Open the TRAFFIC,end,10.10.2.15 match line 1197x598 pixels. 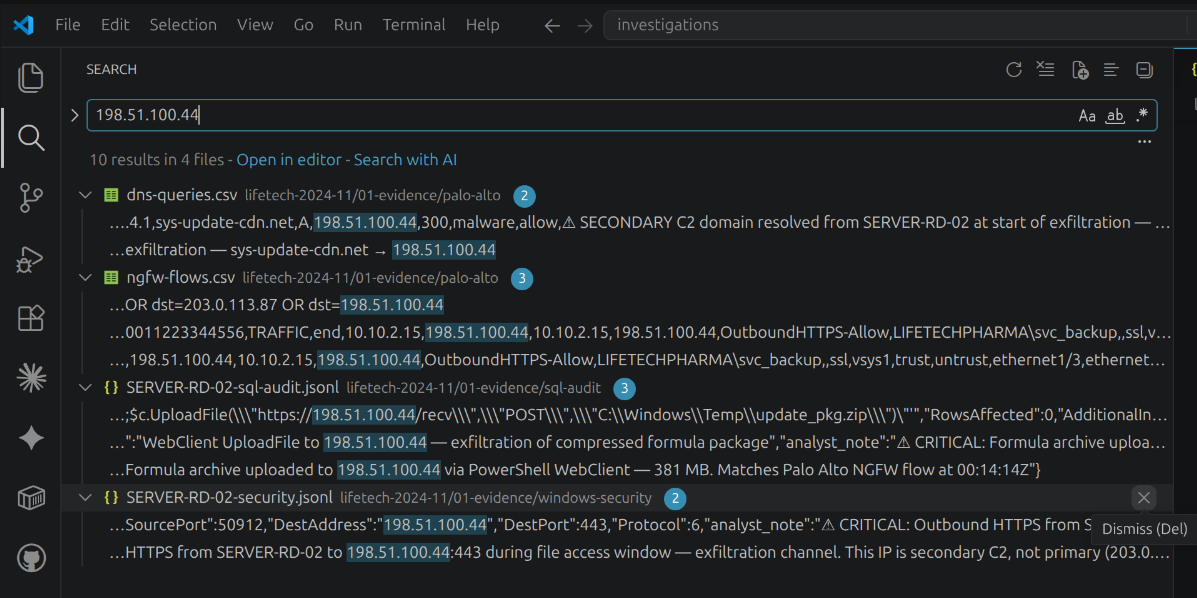tap(617, 333)
